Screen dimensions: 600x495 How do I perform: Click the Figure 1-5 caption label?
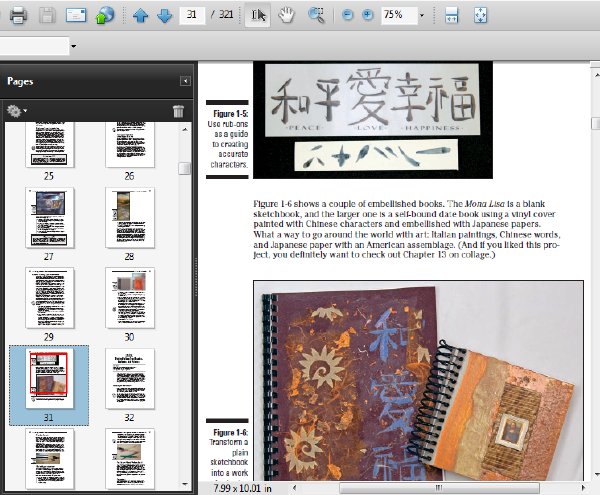[231, 114]
